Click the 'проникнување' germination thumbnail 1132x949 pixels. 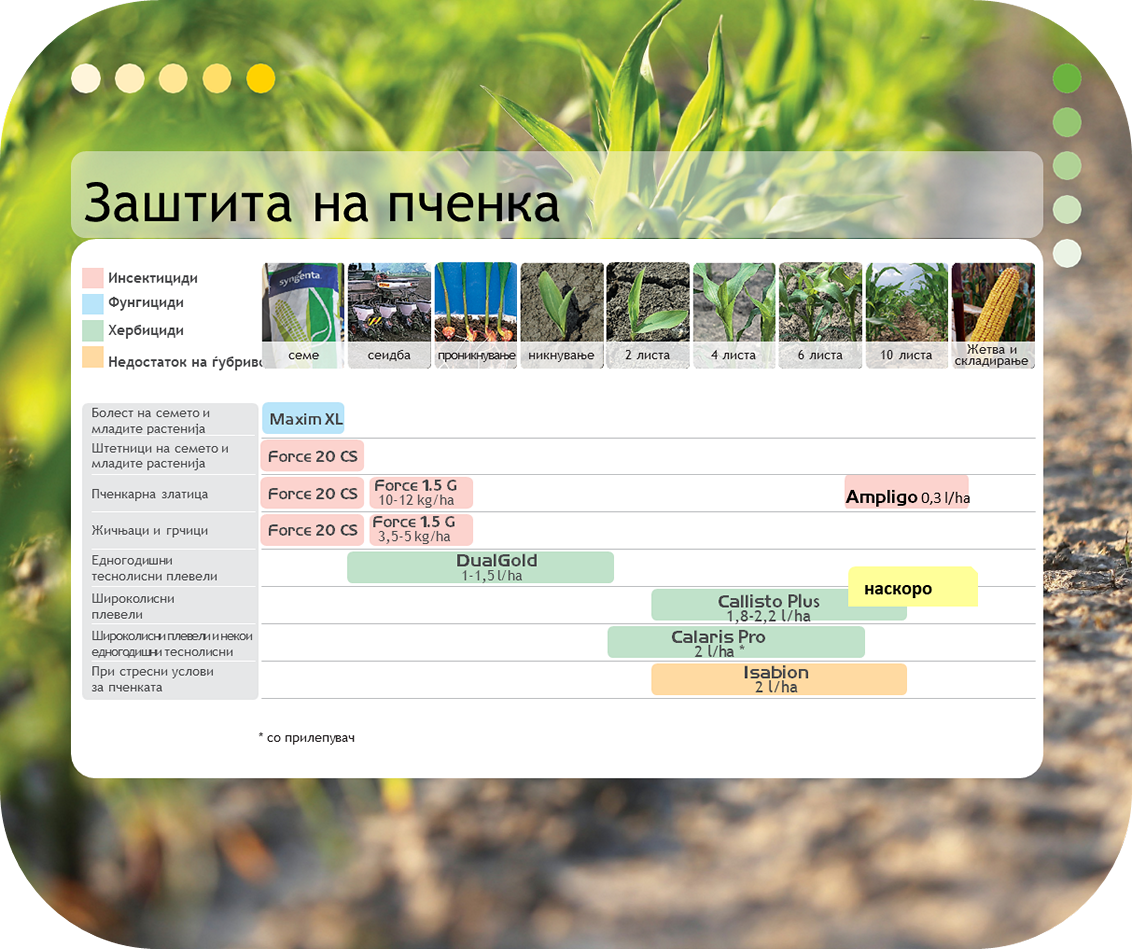point(476,315)
